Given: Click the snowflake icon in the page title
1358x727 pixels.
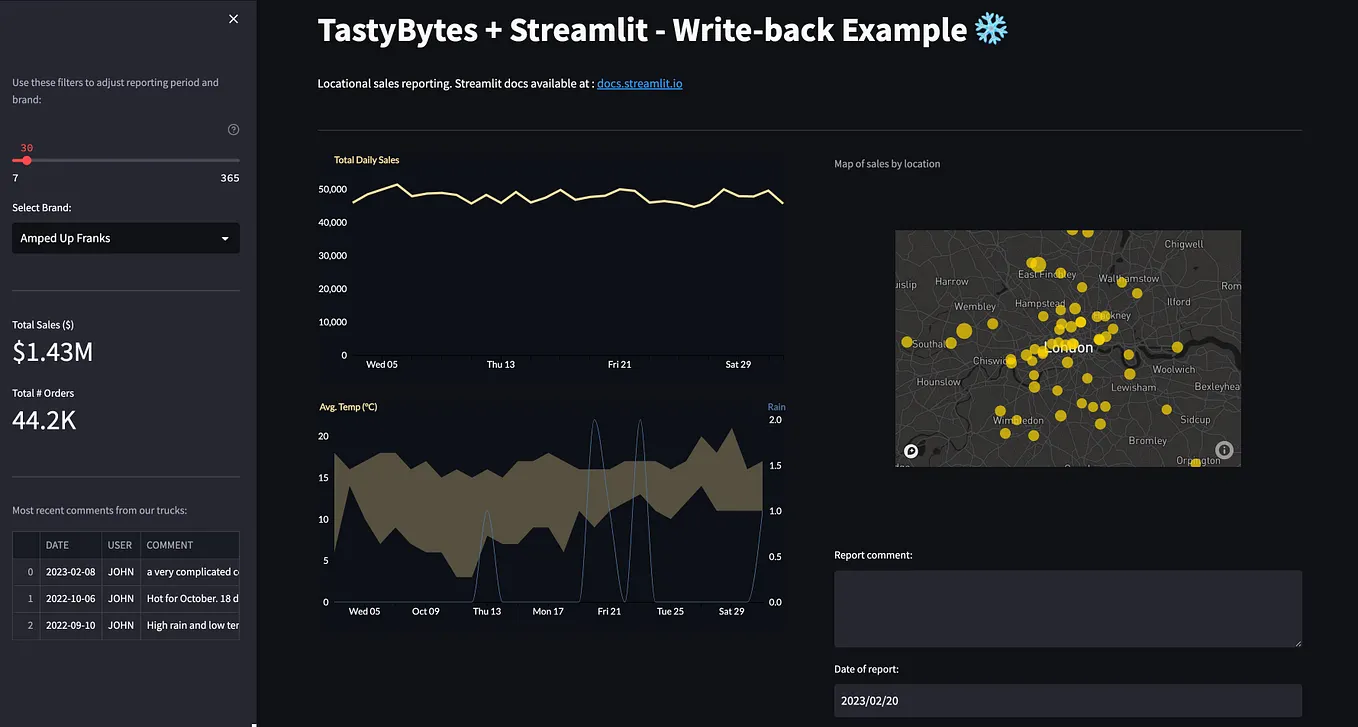Looking at the screenshot, I should (x=991, y=29).
